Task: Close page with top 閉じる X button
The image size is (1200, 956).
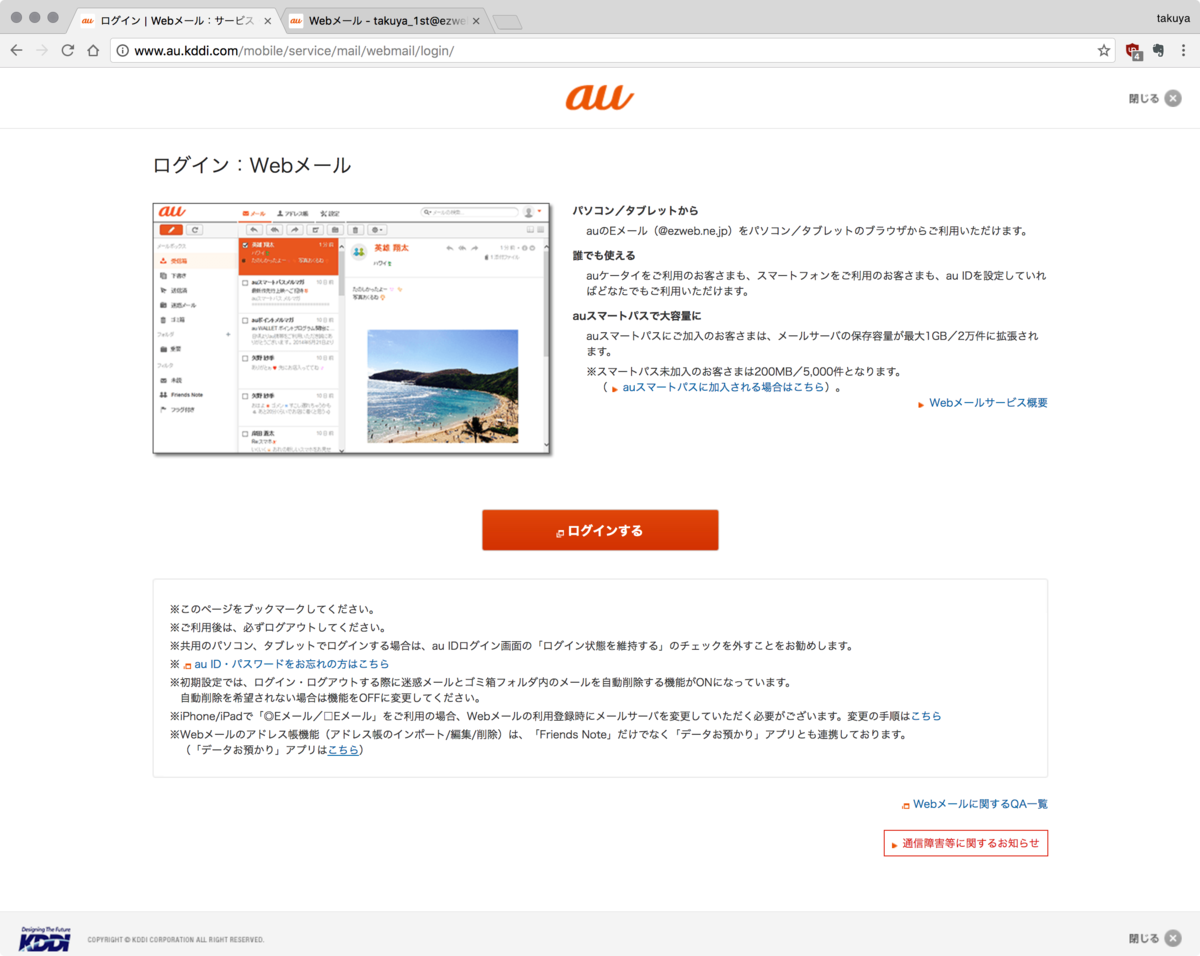Action: point(1155,98)
